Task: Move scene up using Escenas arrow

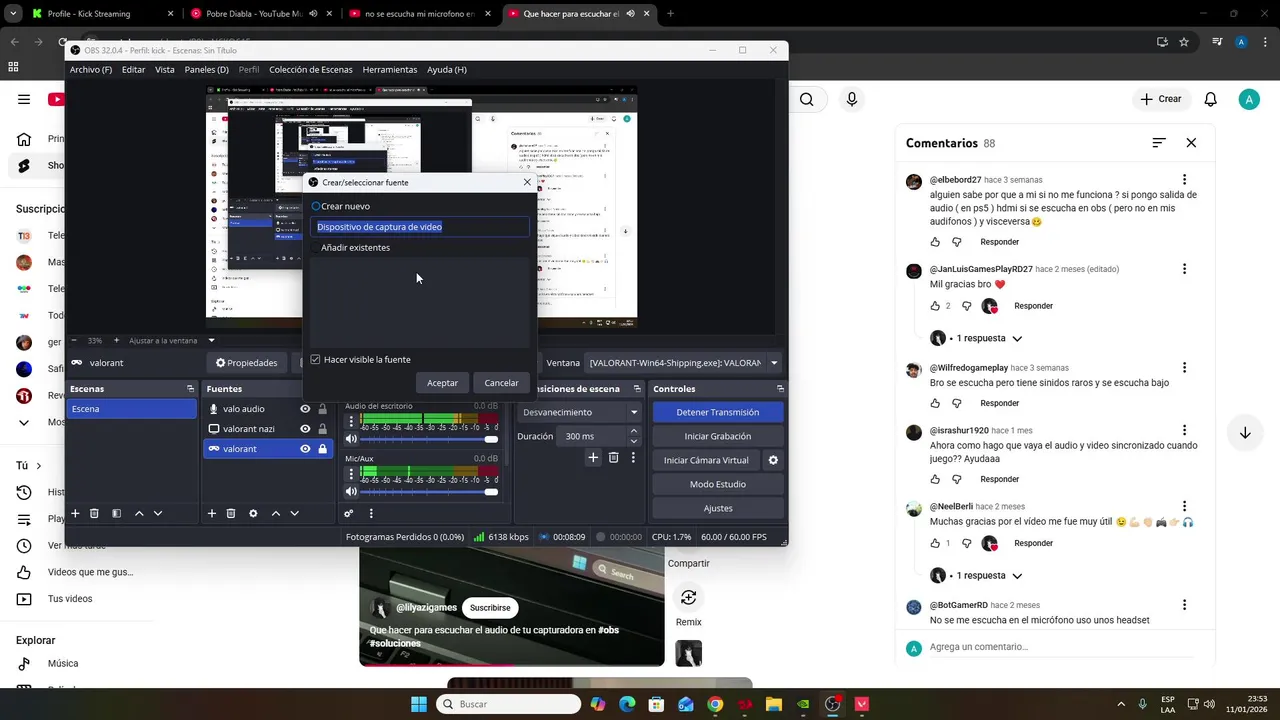Action: tap(139, 513)
